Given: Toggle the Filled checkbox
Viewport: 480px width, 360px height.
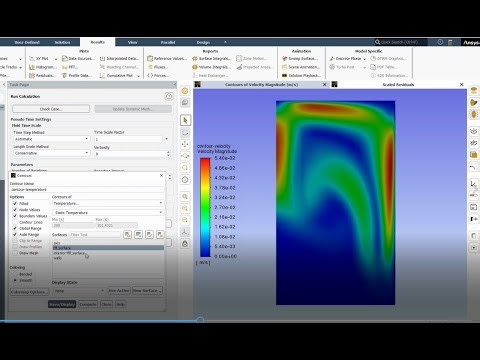Looking at the screenshot, I should [15, 203].
